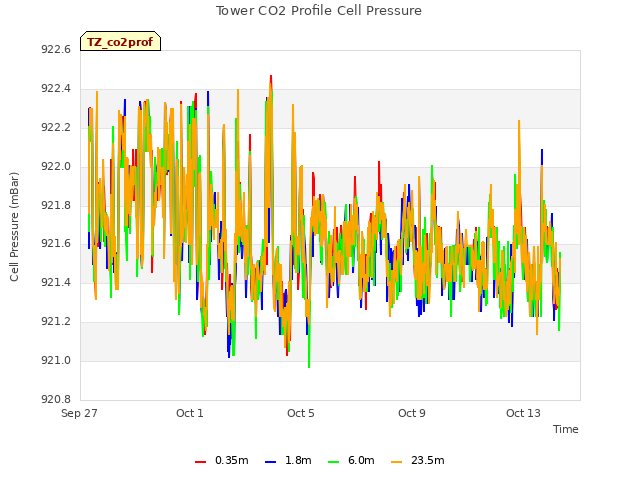Click the Oct 13 x-axis tick label
Screen dimensions: 640x480
[x=523, y=413]
